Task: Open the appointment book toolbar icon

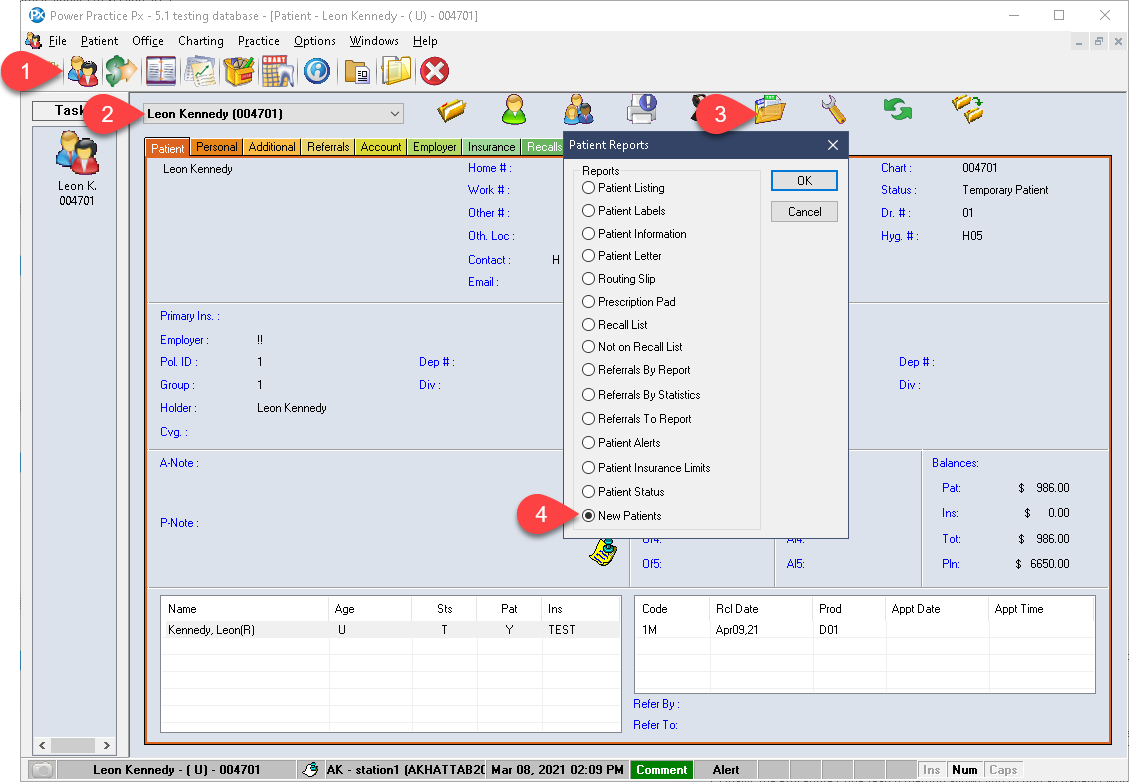Action: point(161,71)
